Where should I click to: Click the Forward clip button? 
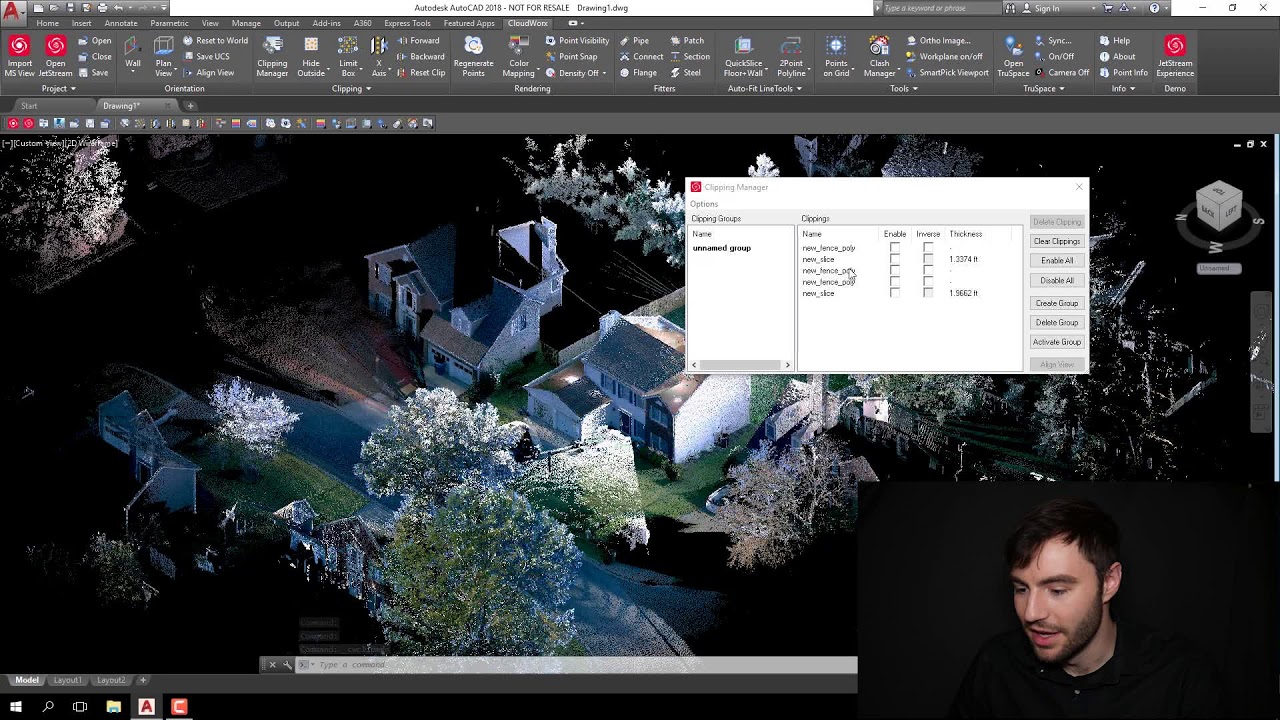pos(418,41)
